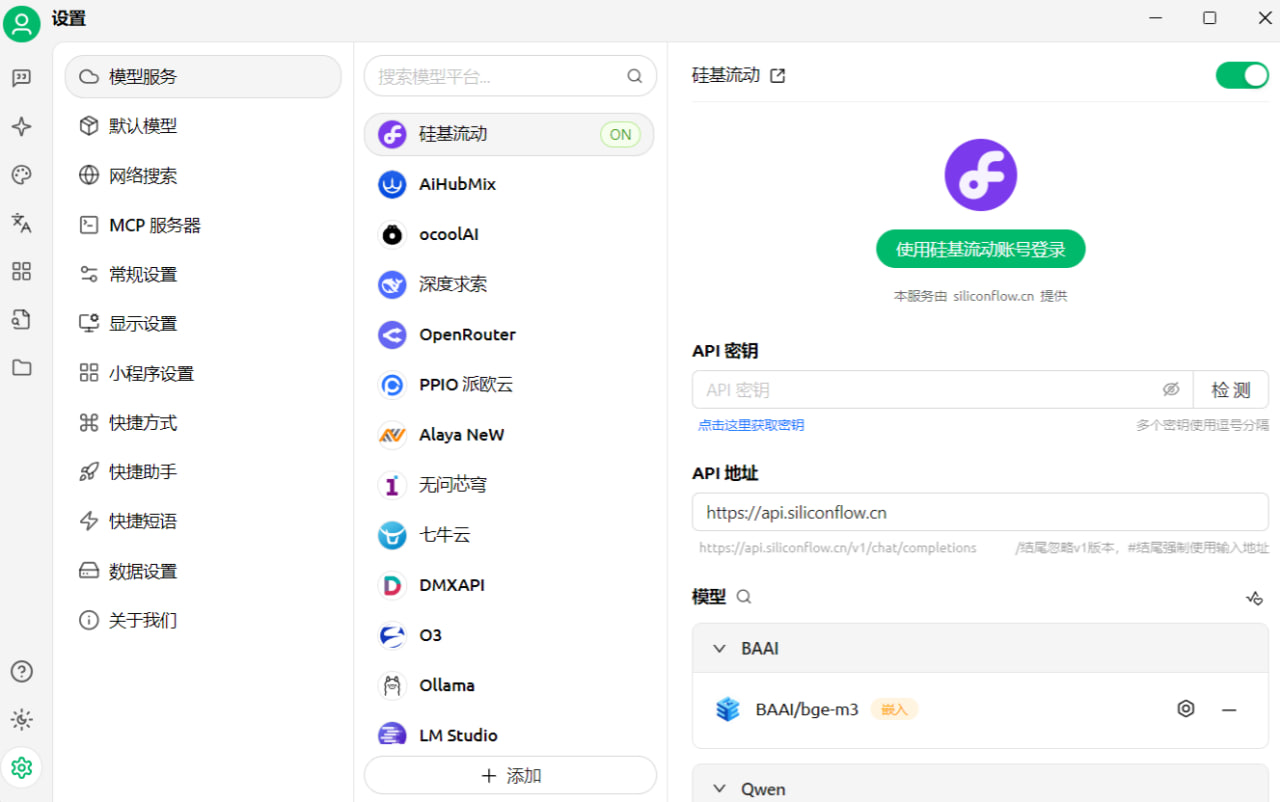Open the user avatar profile icon
Image resolution: width=1280 pixels, height=802 pixels.
(x=21, y=23)
